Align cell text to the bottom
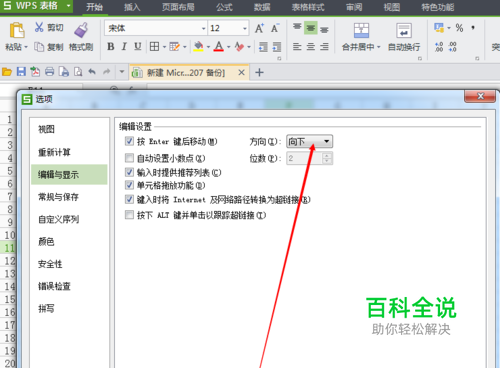The width and height of the screenshot is (500, 368). tap(324, 30)
